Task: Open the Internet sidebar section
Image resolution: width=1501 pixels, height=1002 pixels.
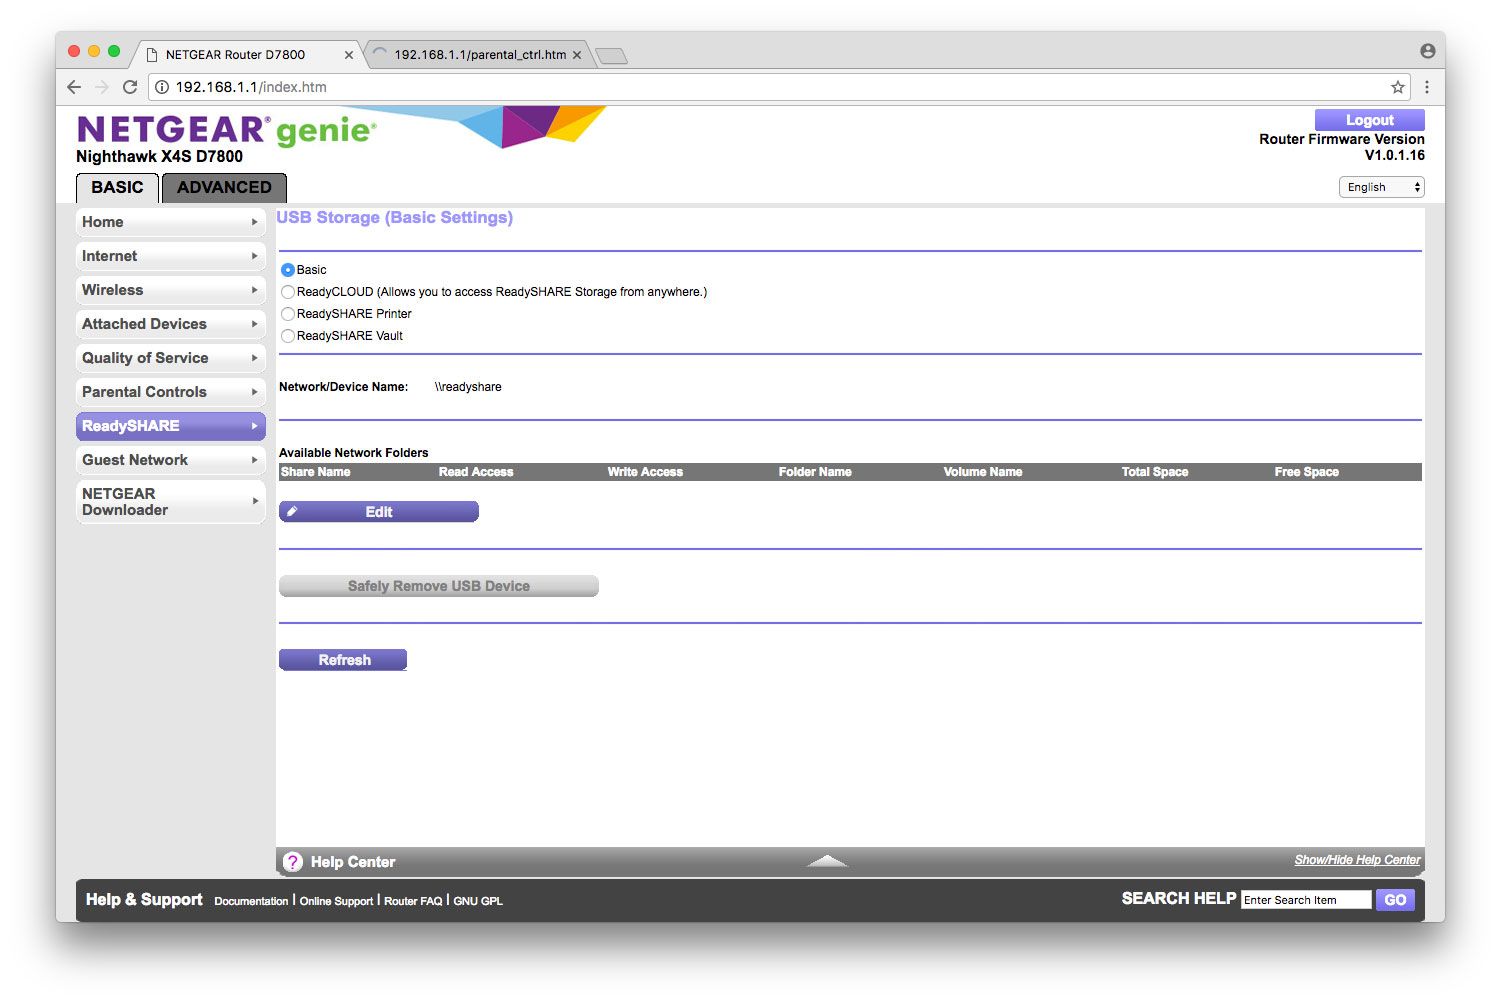Action: (170, 256)
